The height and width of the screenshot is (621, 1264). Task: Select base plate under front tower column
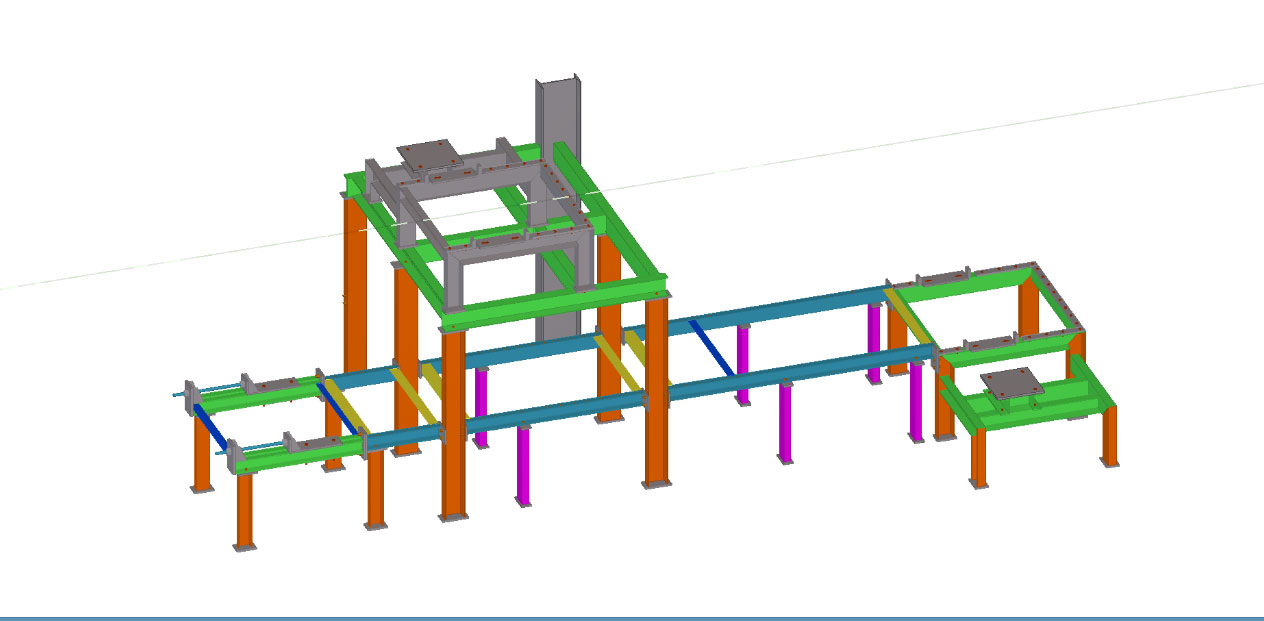click(453, 517)
